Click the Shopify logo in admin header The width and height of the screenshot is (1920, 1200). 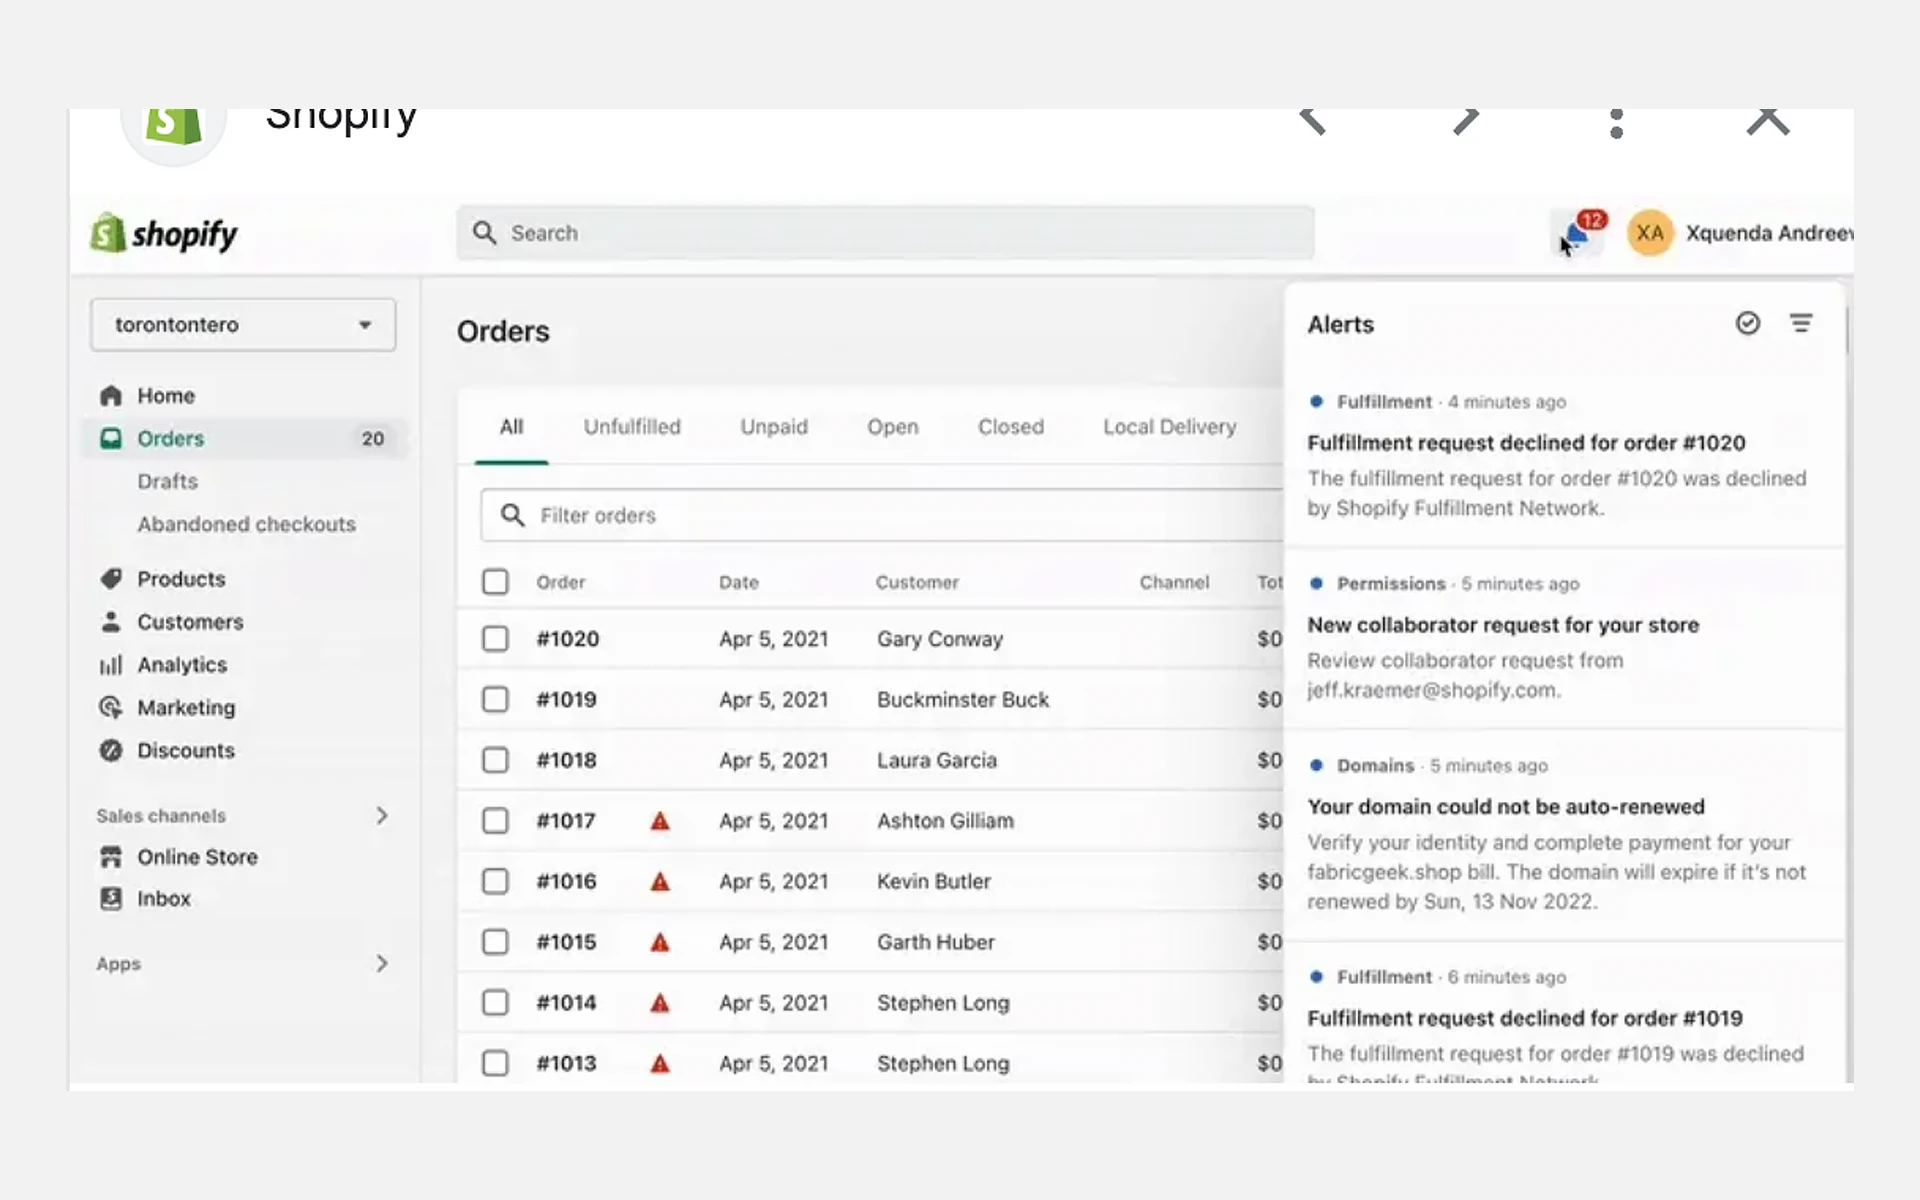click(164, 234)
